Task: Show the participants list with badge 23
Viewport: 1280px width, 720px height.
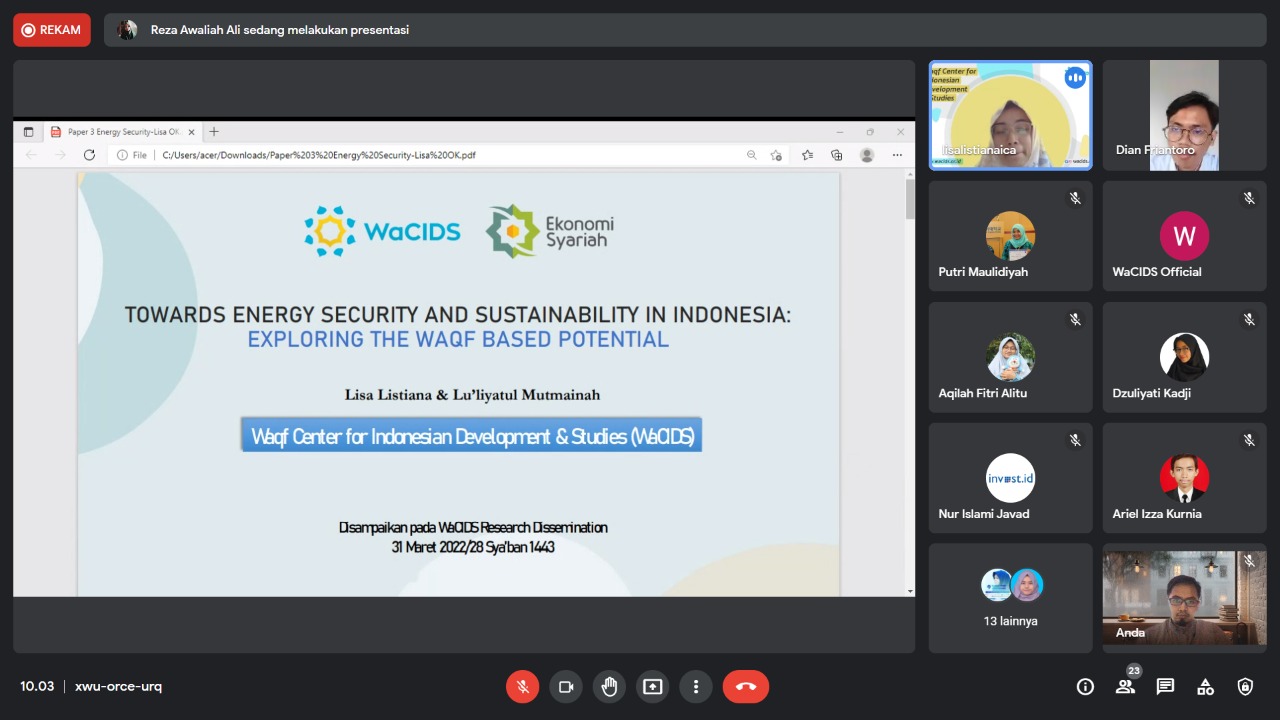Action: [1126, 686]
